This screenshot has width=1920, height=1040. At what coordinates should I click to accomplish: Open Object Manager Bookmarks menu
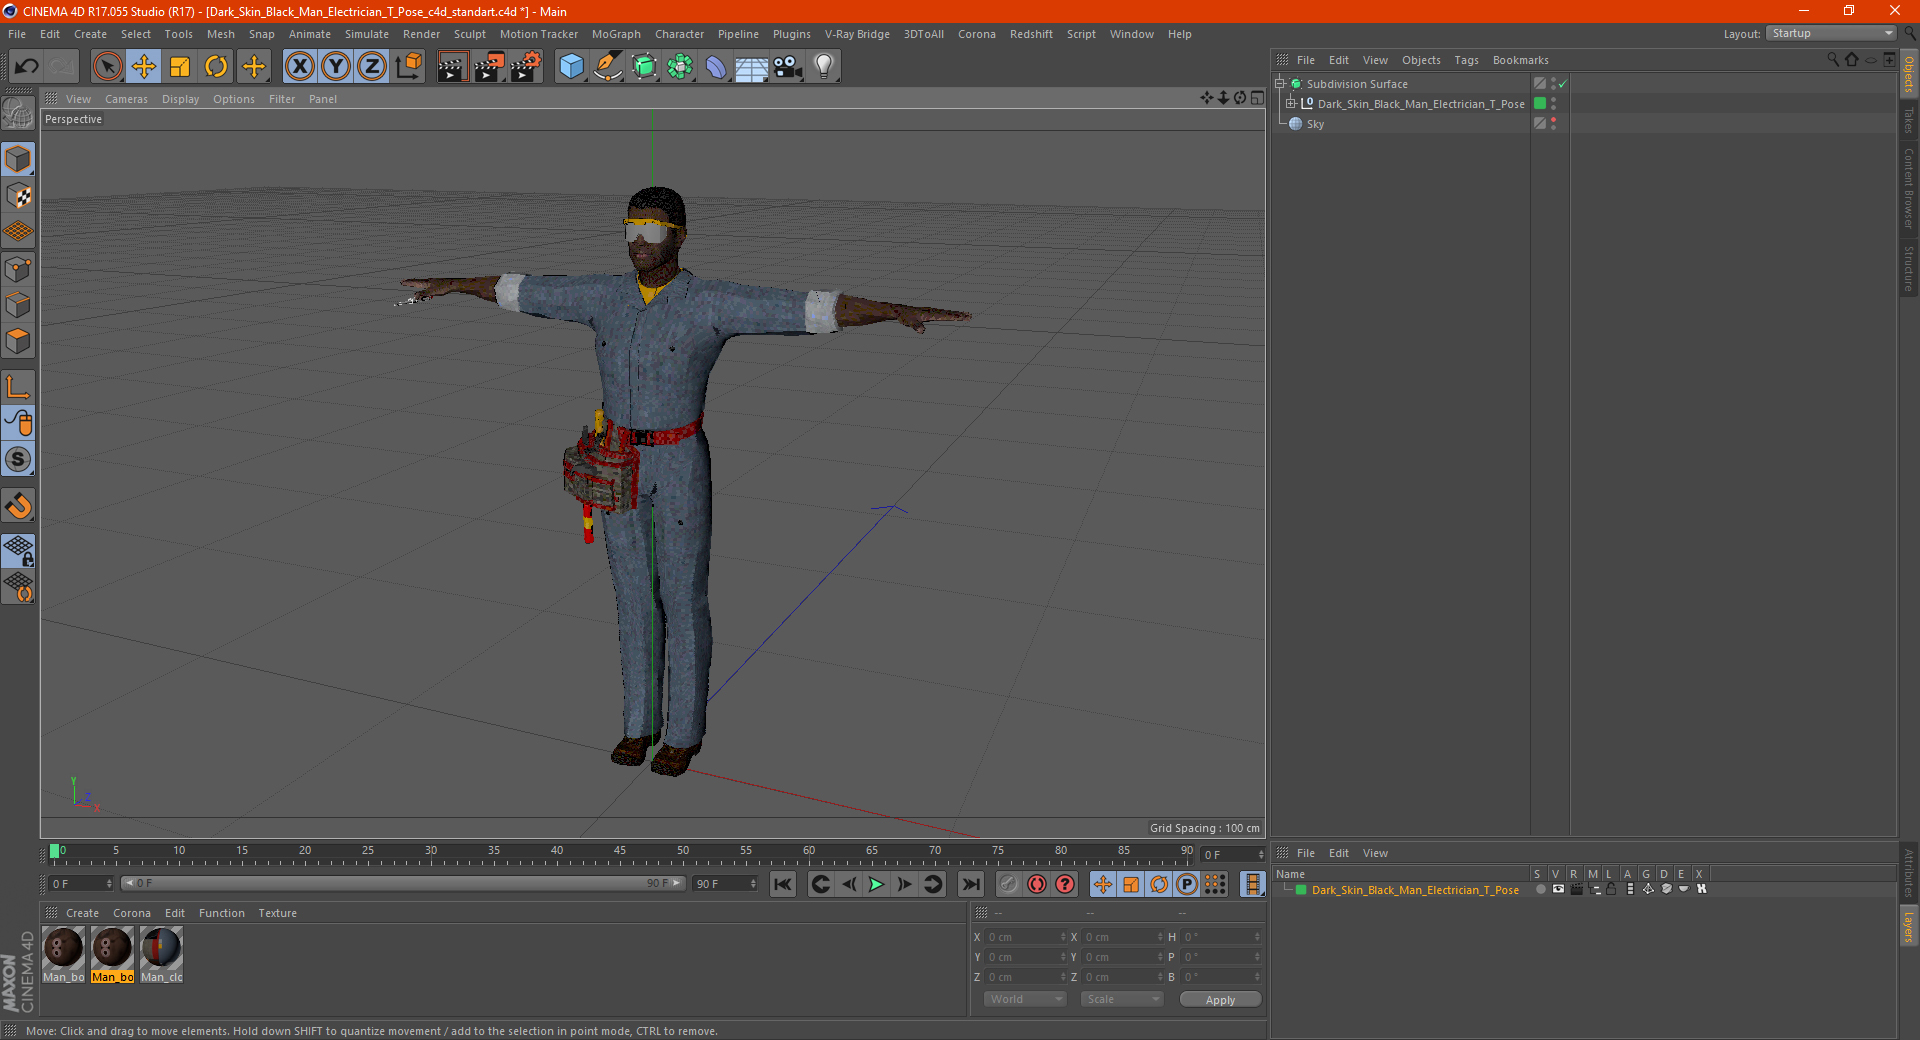pyautogui.click(x=1520, y=60)
